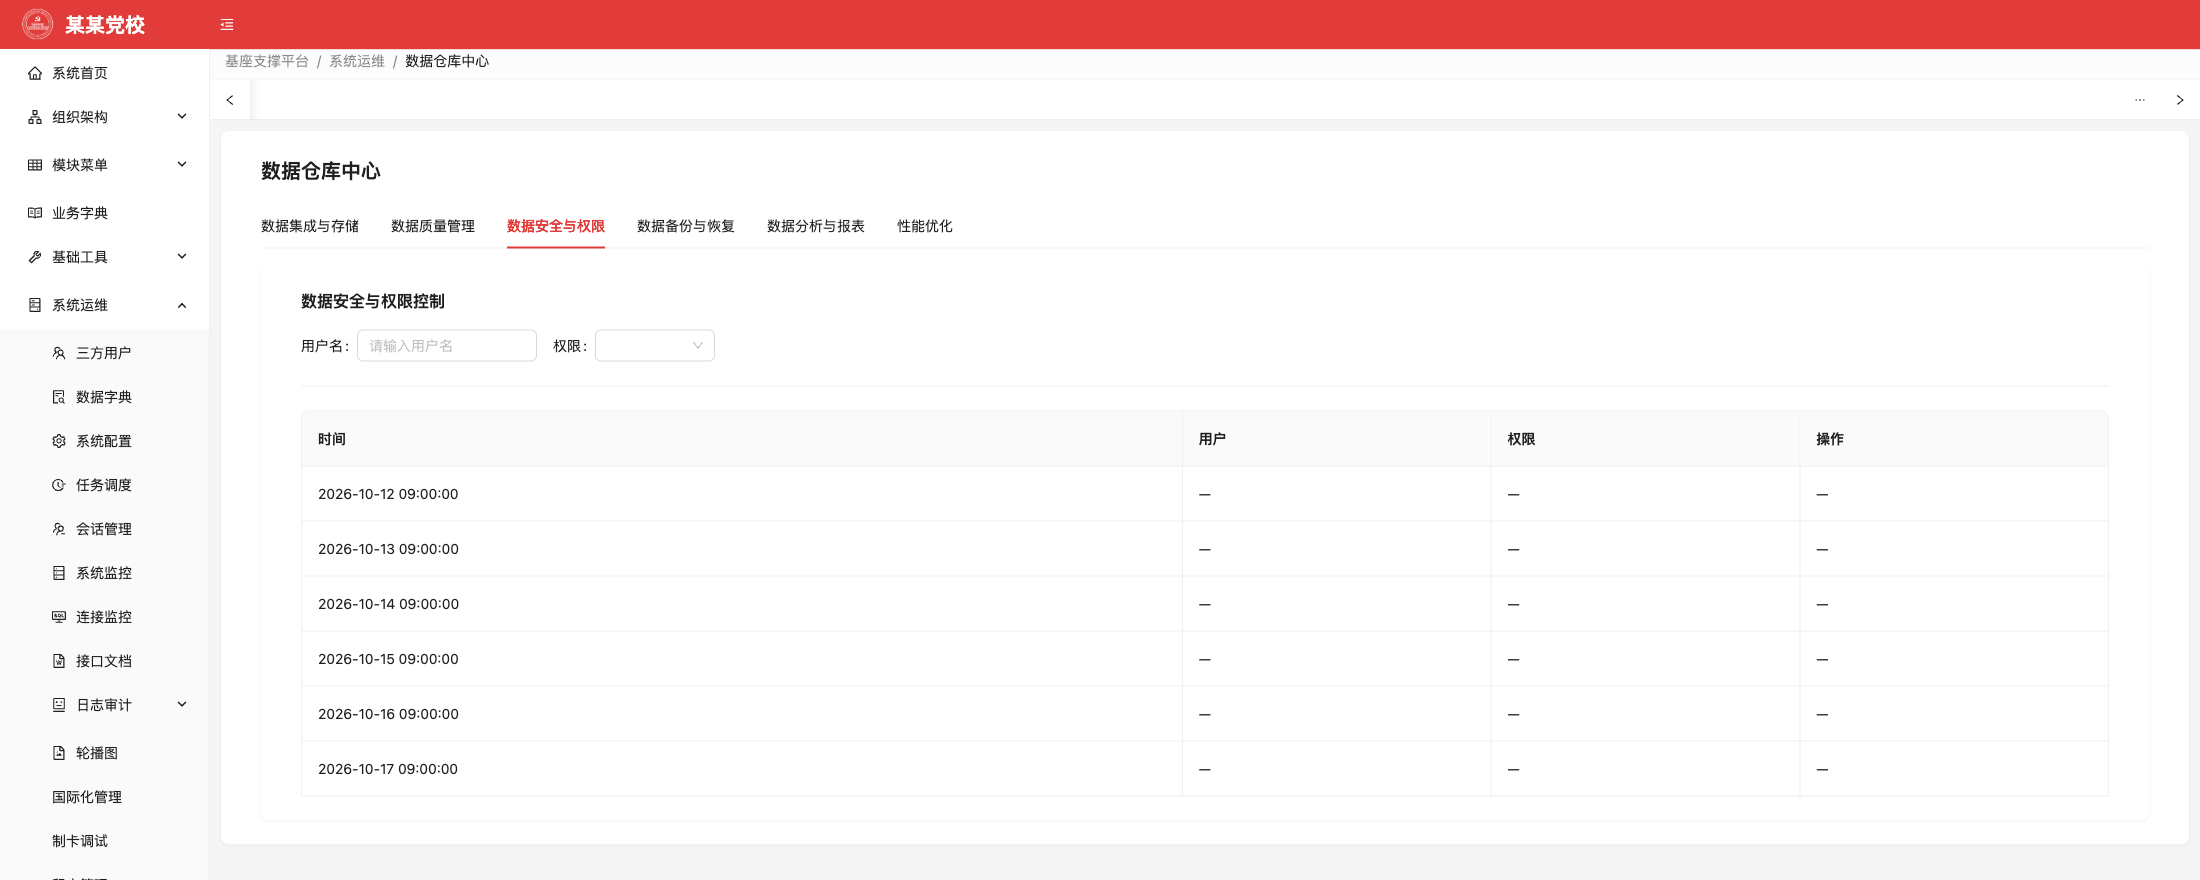2200x880 pixels.
Task: Click the gear icon beside 系统配置
Action: tap(59, 441)
